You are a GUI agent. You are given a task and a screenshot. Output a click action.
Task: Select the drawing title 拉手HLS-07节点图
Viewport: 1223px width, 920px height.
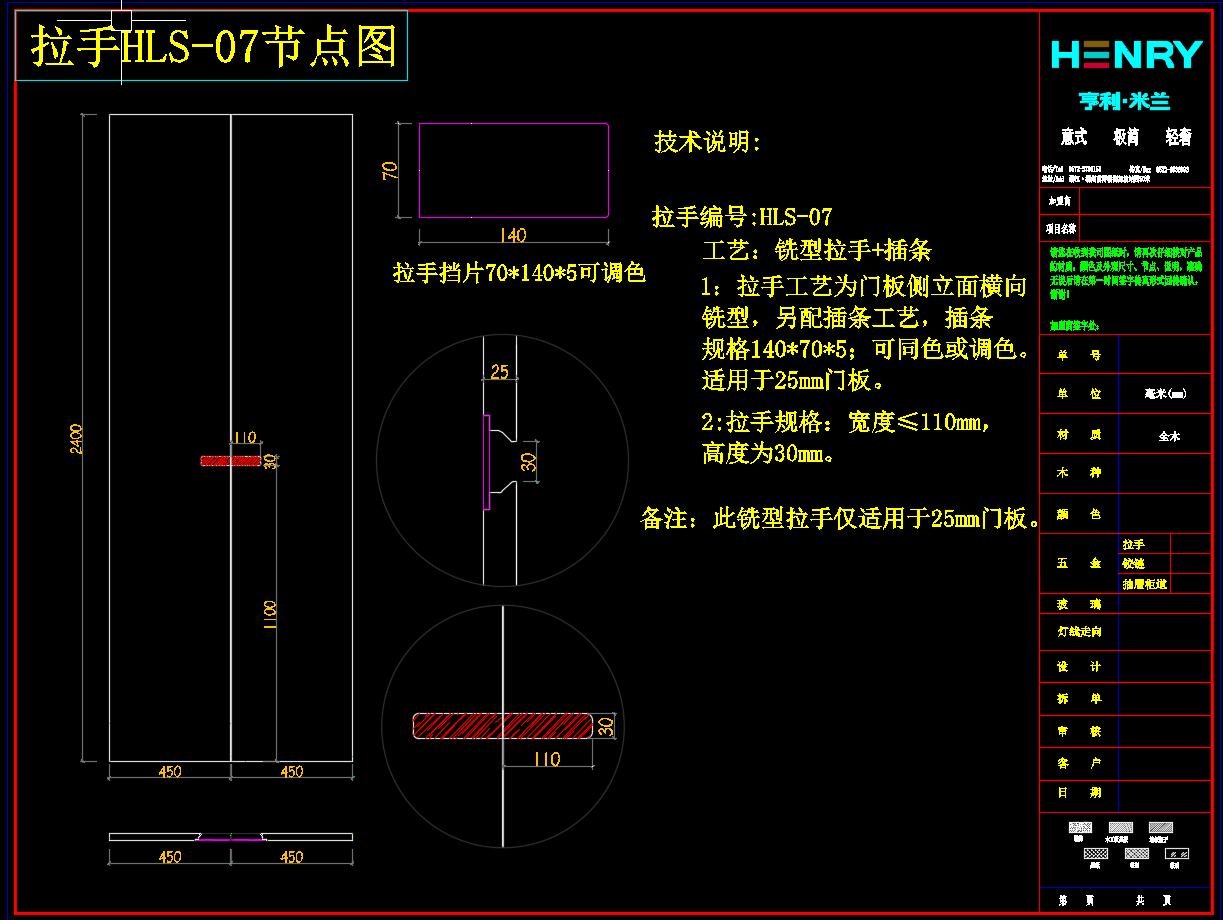tap(213, 47)
